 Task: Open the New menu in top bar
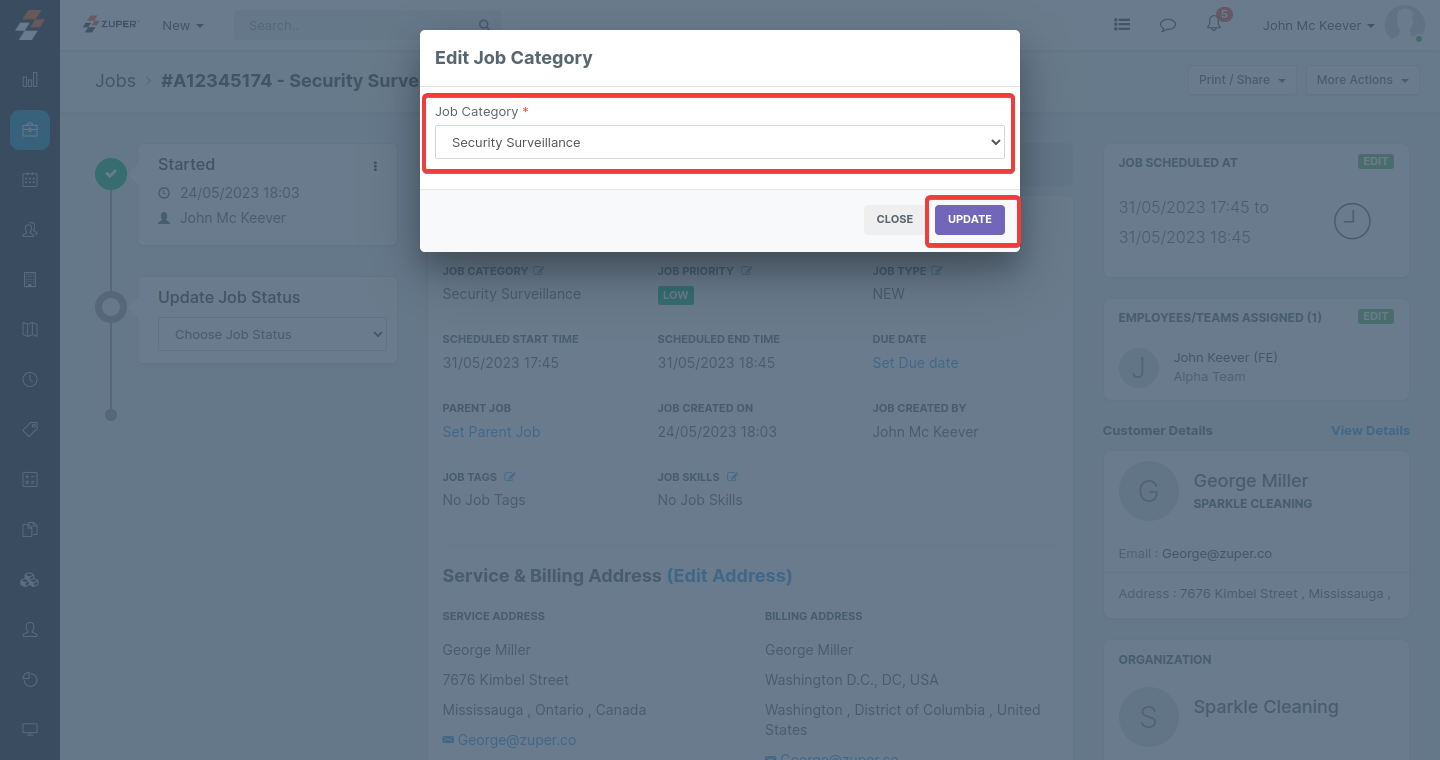point(183,25)
